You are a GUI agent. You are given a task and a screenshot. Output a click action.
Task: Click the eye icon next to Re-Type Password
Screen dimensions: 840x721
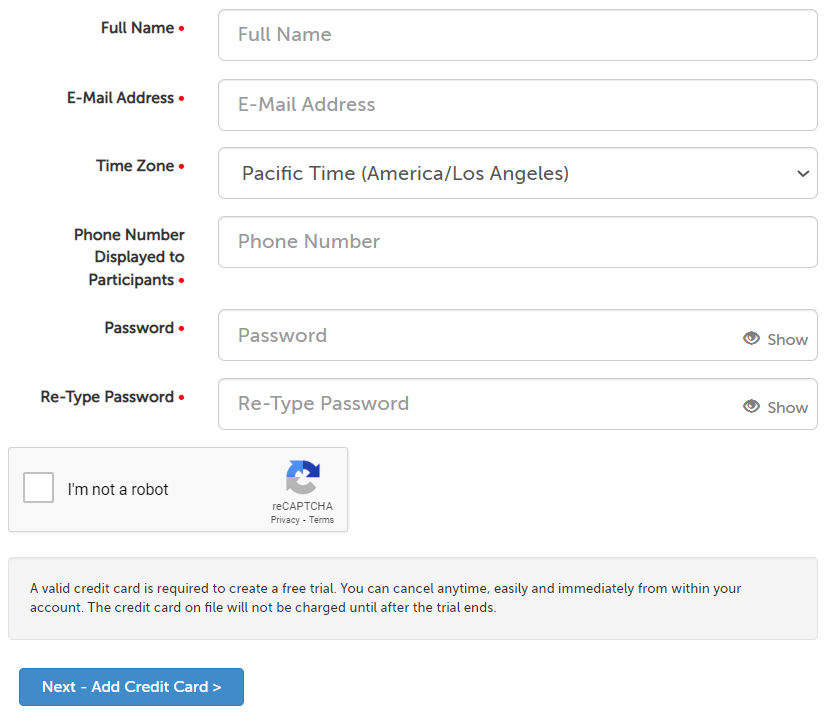[x=751, y=407]
